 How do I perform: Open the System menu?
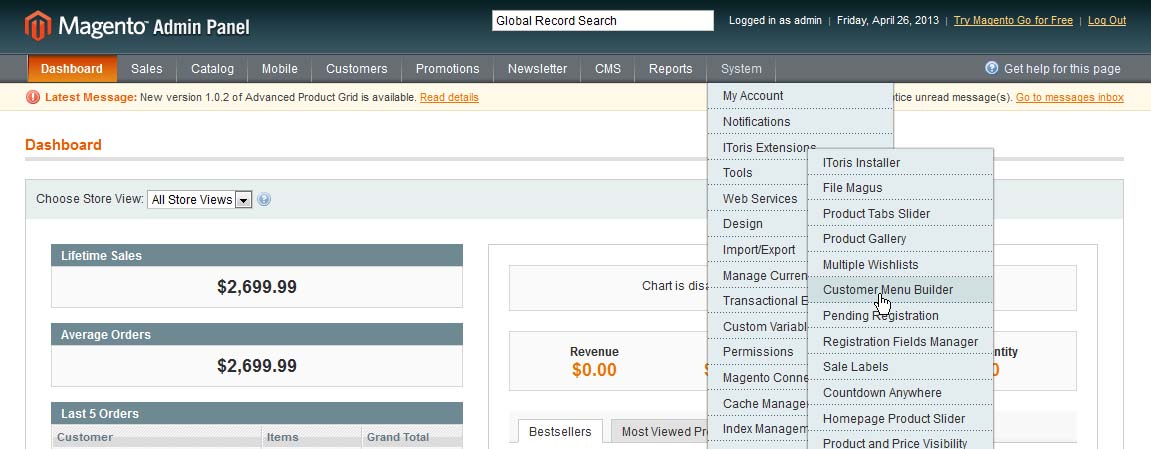pyautogui.click(x=741, y=69)
